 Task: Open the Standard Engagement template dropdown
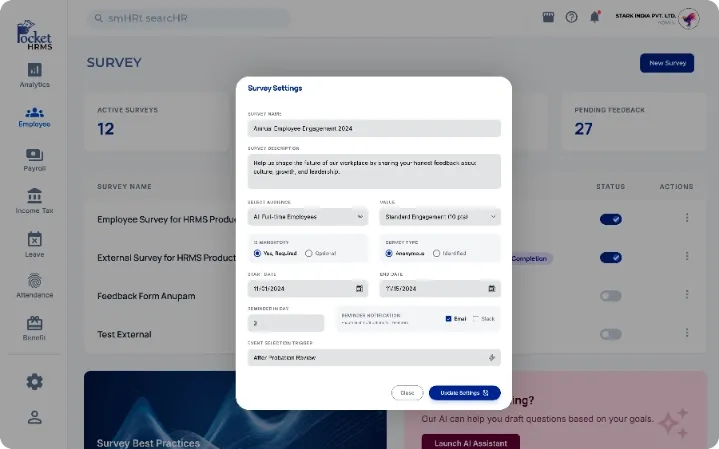[440, 216]
